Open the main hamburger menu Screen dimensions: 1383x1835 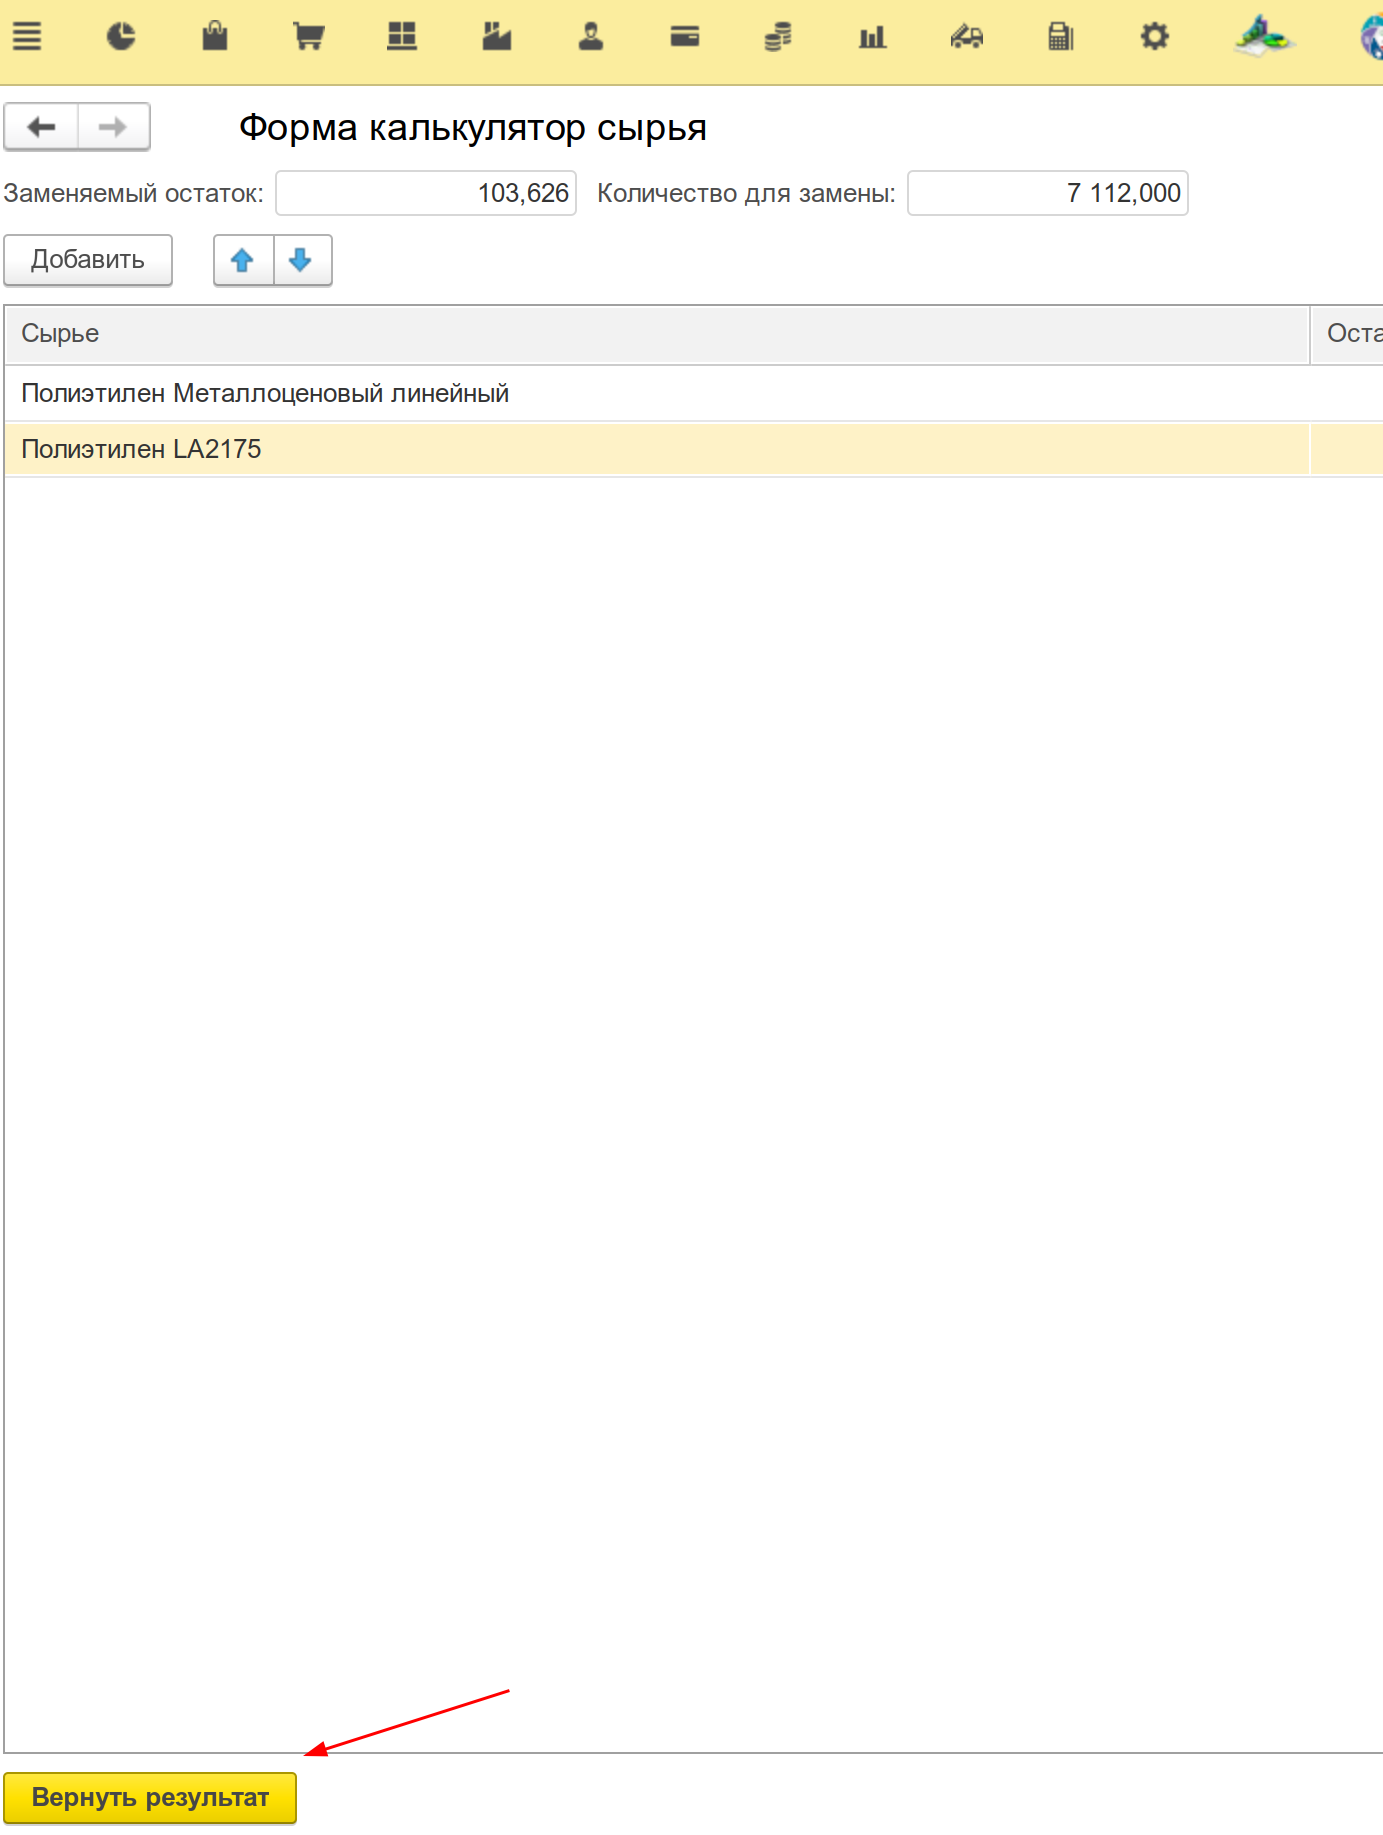click(27, 37)
